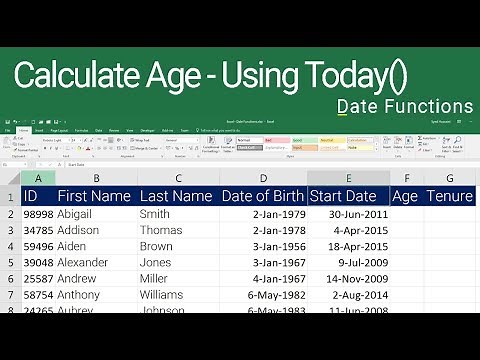The image size is (480, 360).
Task: Increase the font size
Action: pos(85,140)
